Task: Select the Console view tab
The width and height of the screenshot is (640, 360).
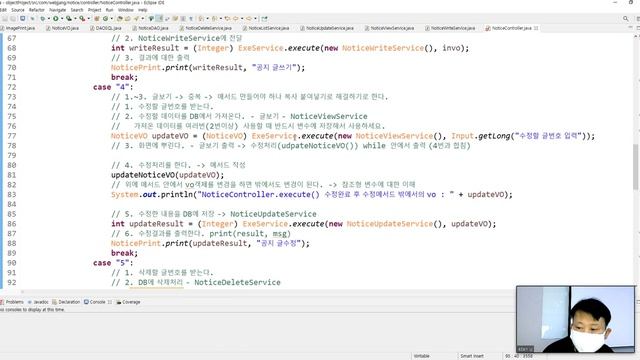Action: [x=97, y=302]
